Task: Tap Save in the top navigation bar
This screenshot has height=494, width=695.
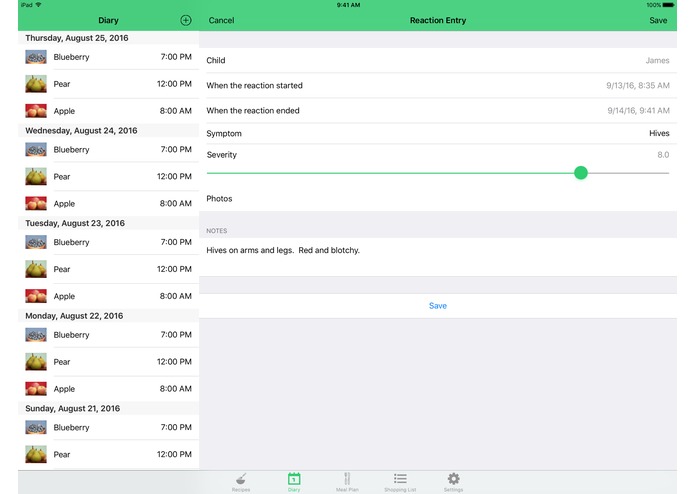Action: [x=658, y=20]
